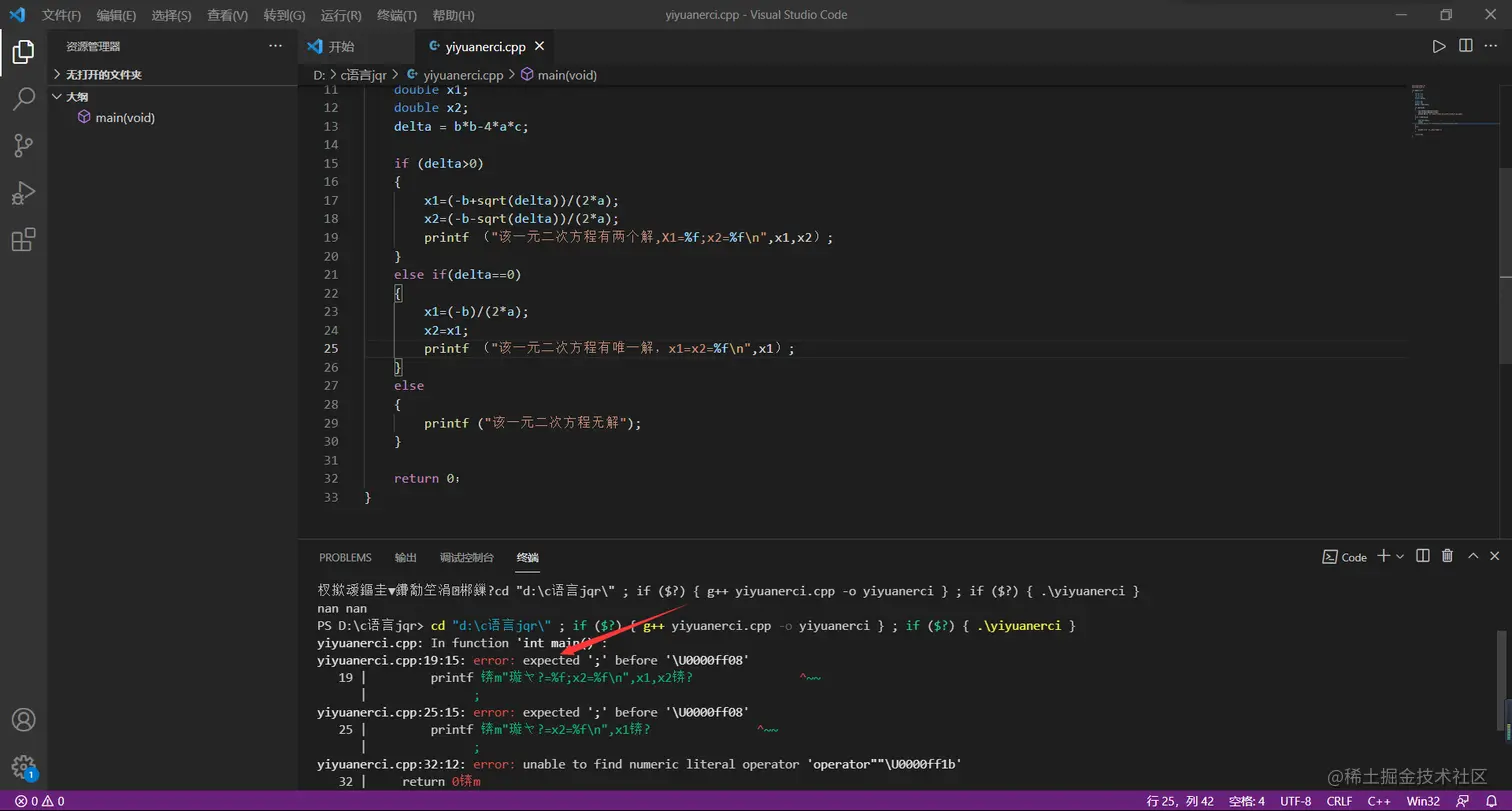
Task: Open the 运行(R) menu
Action: pyautogui.click(x=341, y=15)
